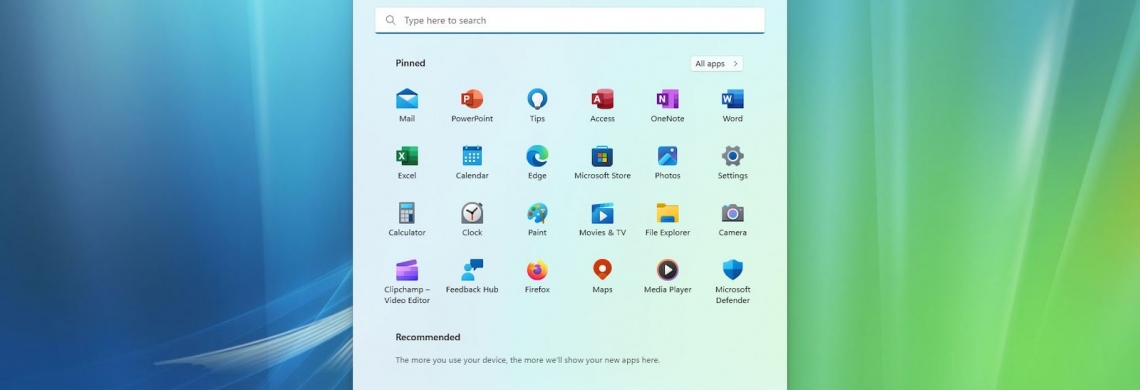Launch Paint

(x=537, y=219)
